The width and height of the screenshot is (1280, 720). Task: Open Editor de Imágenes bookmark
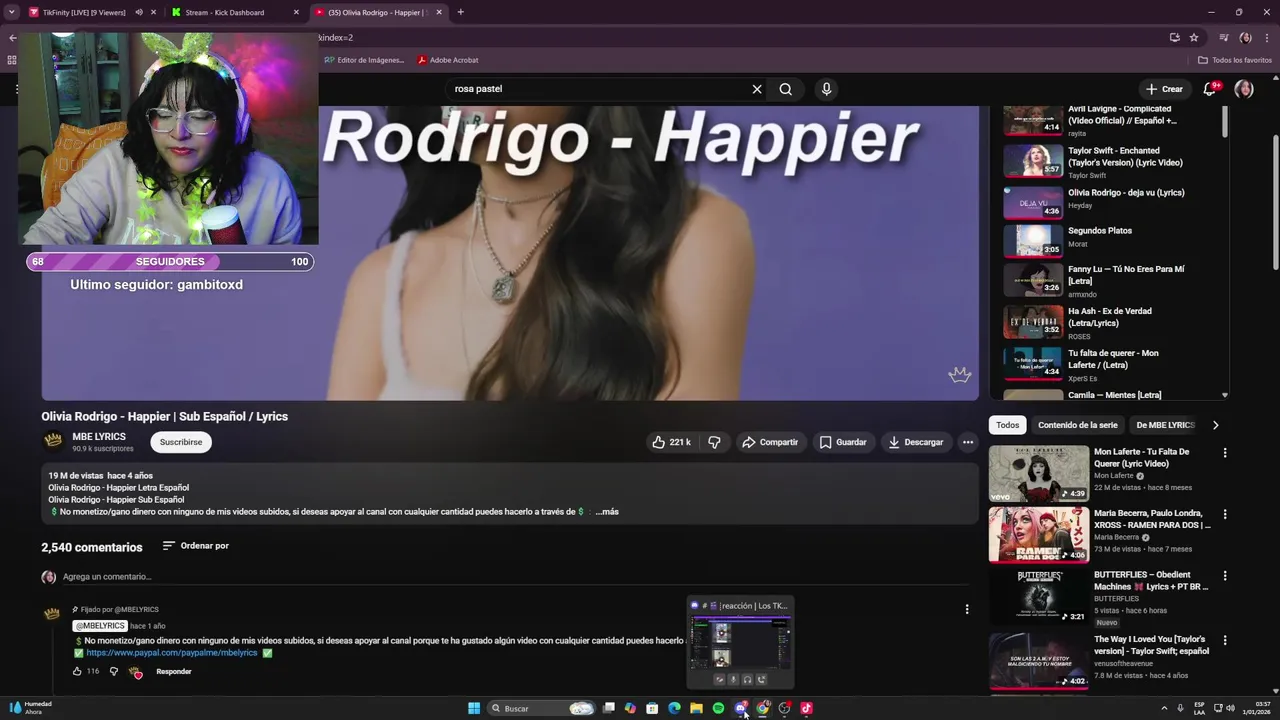[364, 60]
